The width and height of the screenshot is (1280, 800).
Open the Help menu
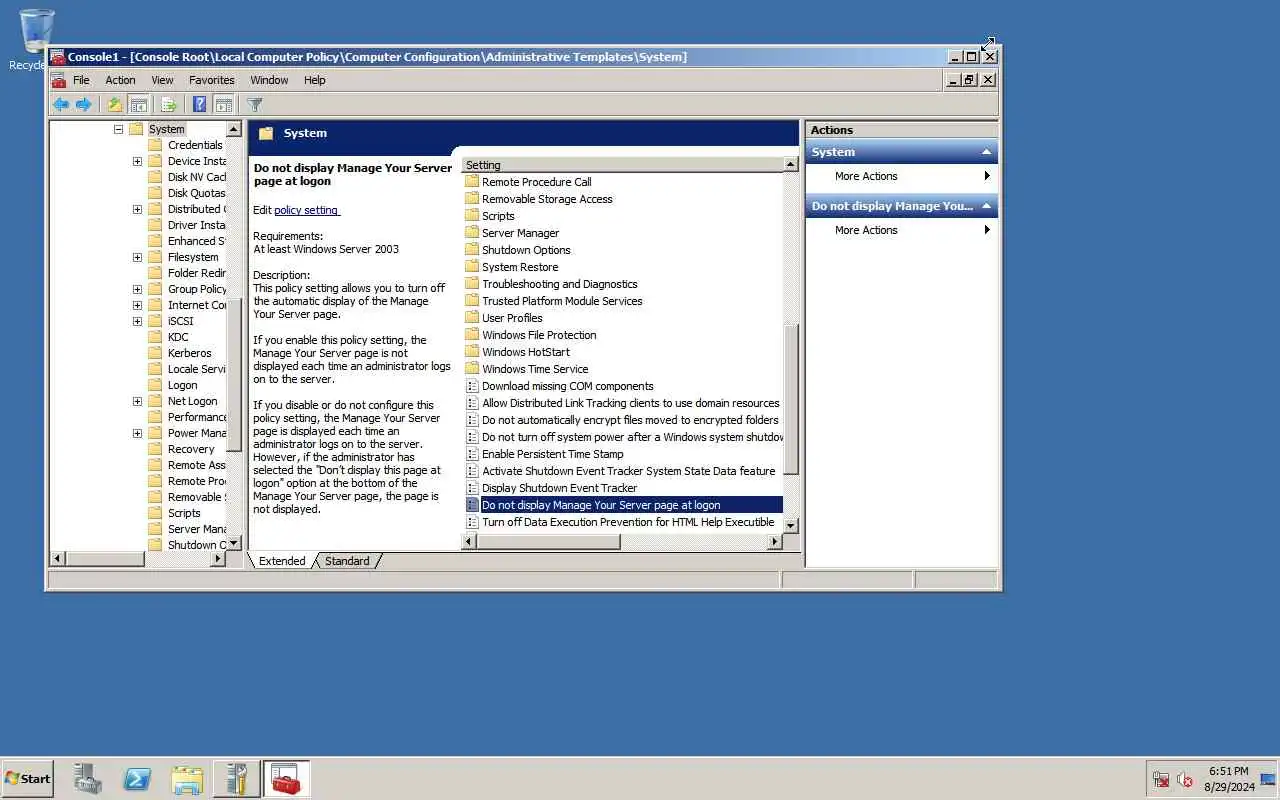(315, 80)
